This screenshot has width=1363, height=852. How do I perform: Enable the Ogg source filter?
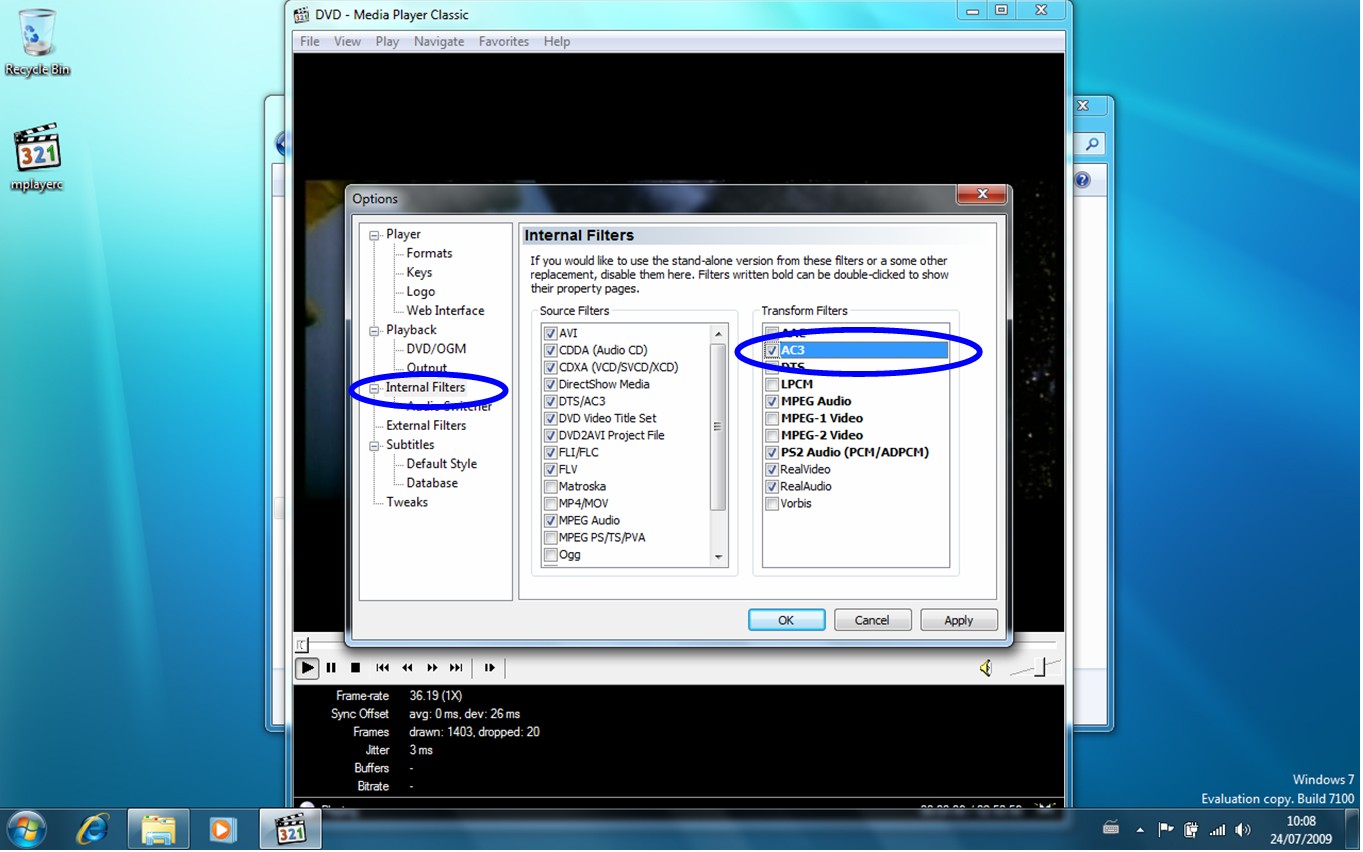click(x=550, y=554)
